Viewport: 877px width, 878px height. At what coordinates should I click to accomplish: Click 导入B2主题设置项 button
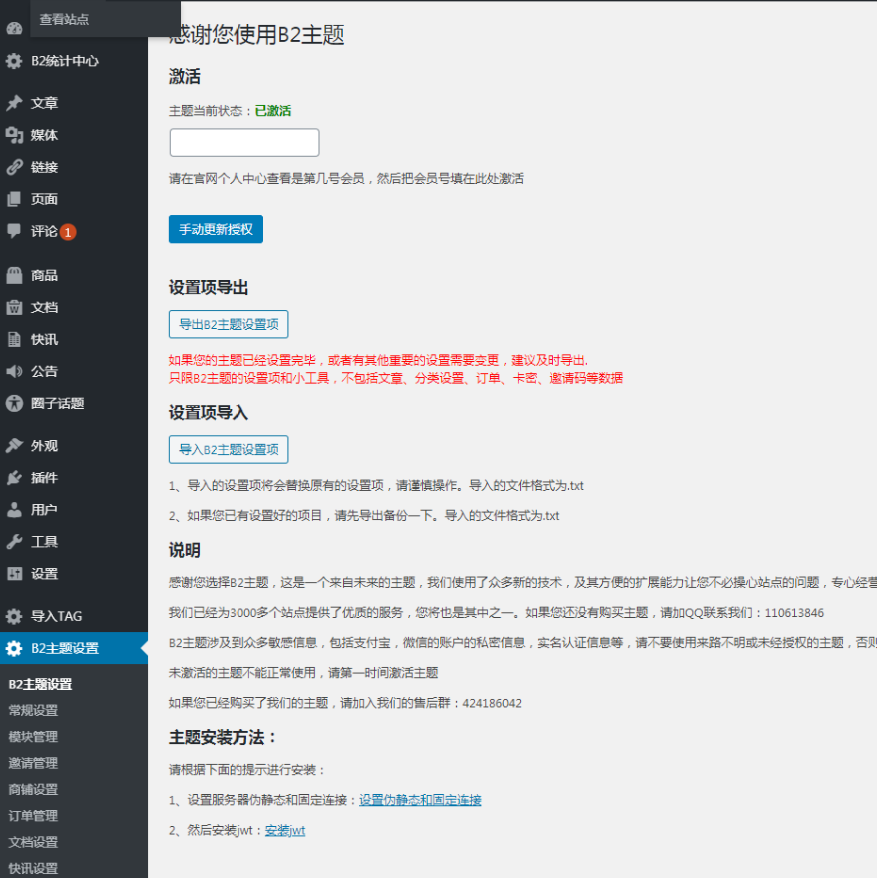point(228,449)
